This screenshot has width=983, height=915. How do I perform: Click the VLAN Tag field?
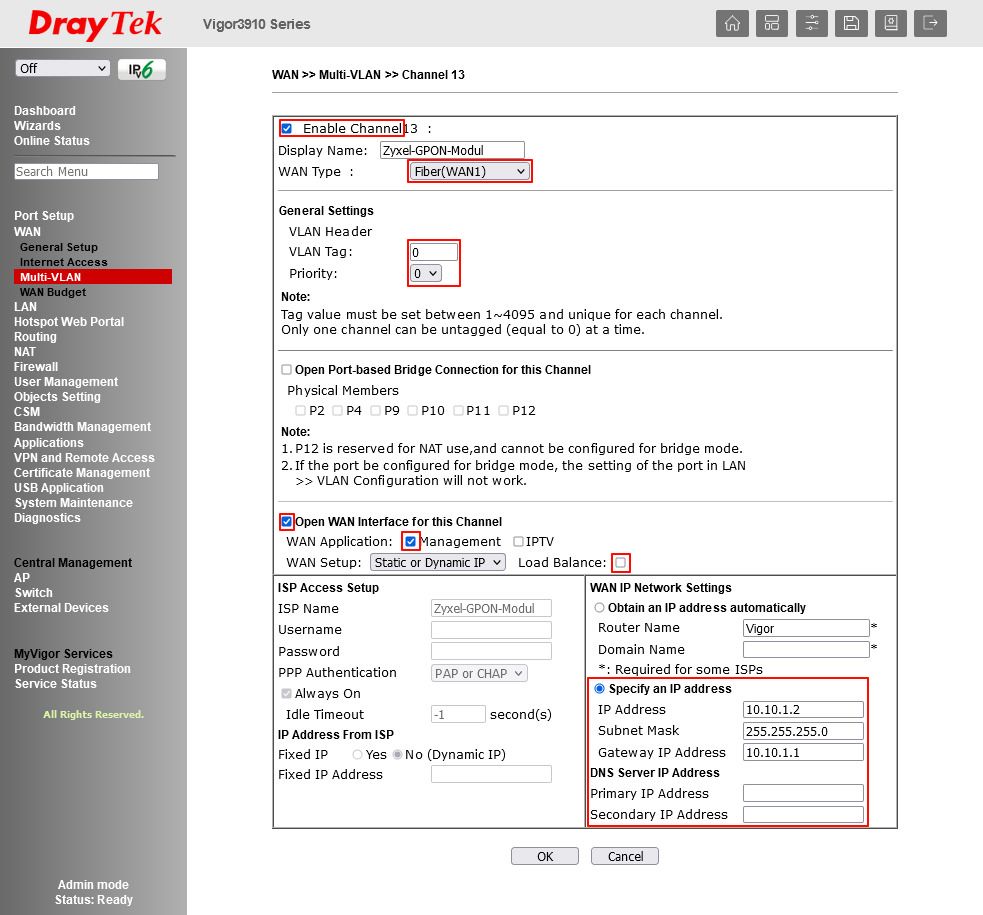click(434, 252)
